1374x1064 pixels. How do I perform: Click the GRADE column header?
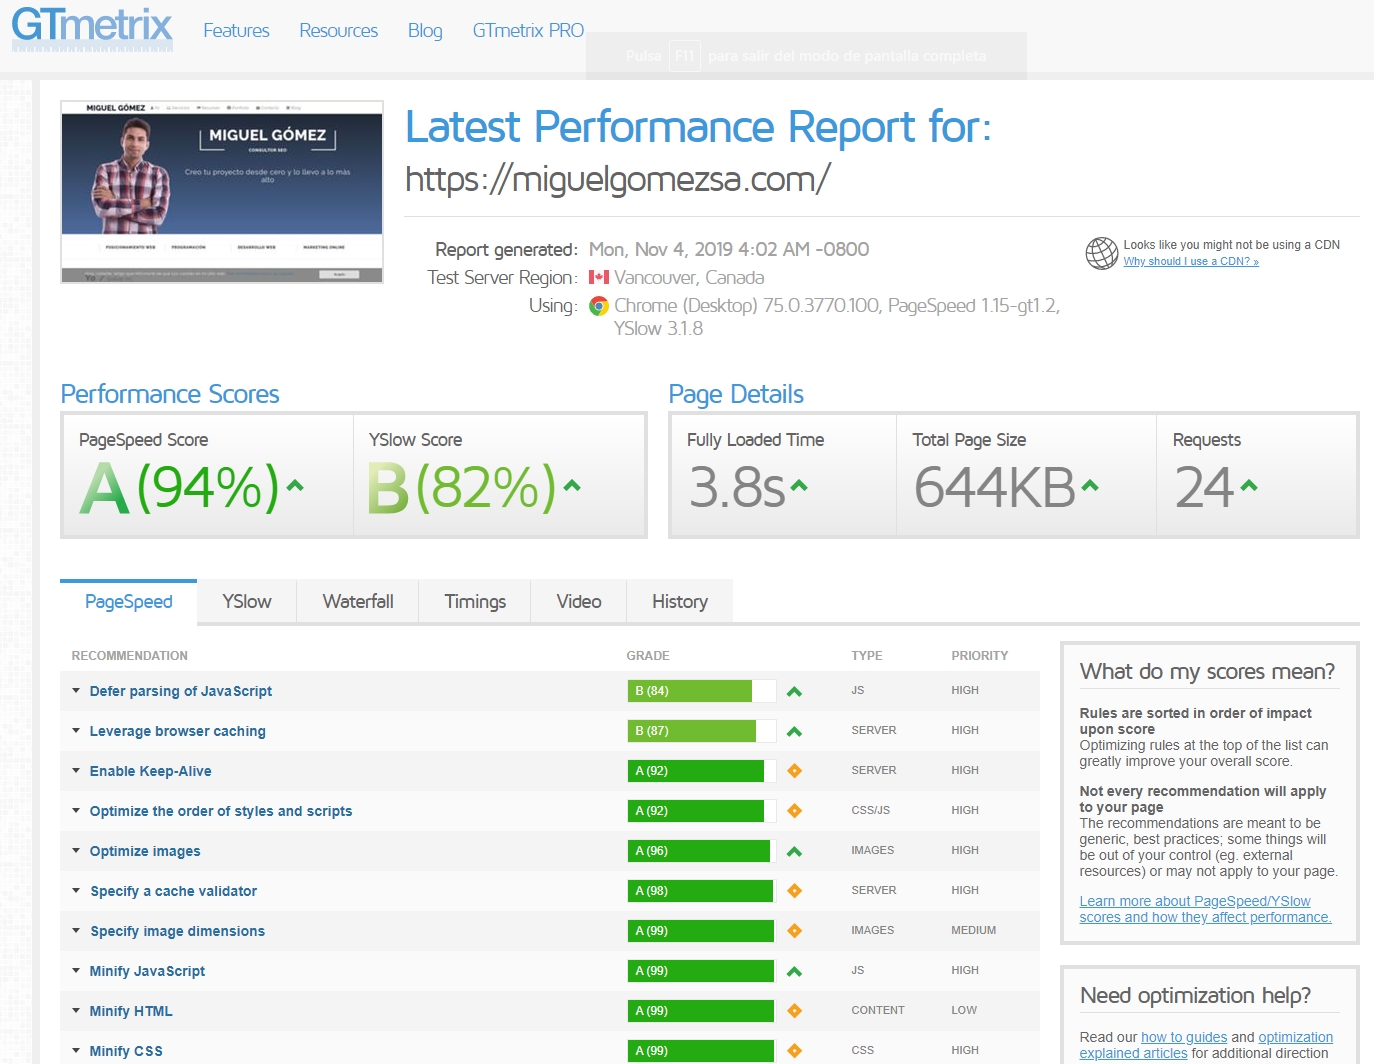click(648, 656)
